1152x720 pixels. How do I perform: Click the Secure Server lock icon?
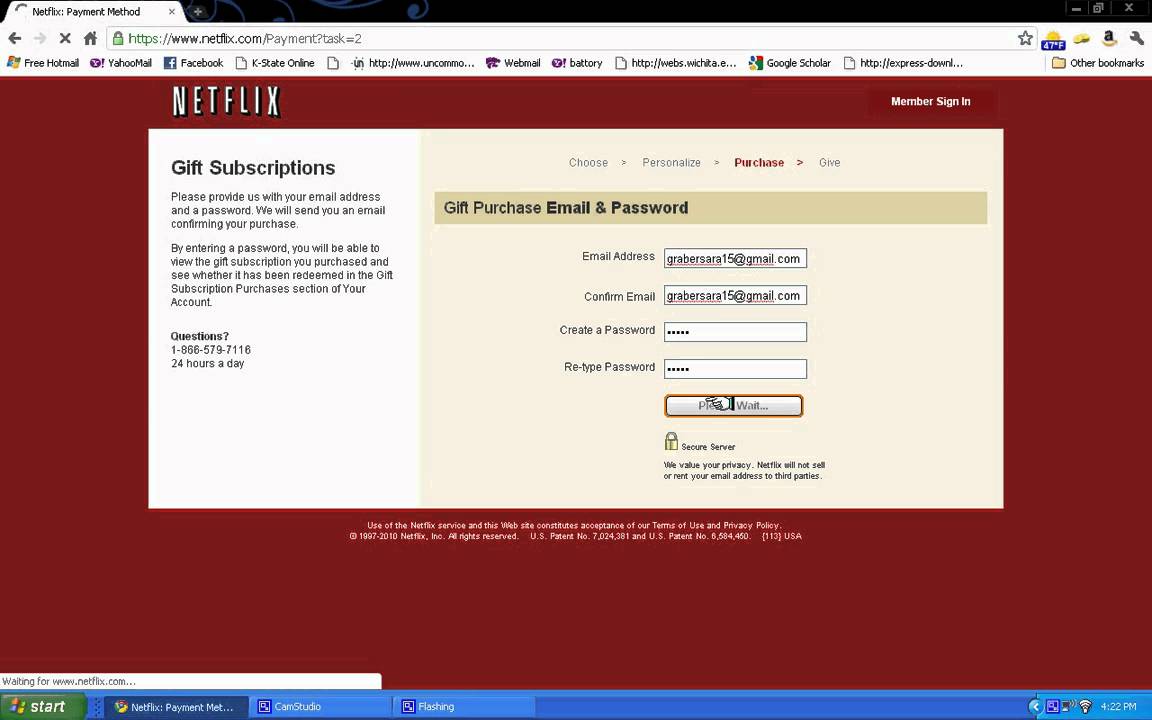coord(672,441)
